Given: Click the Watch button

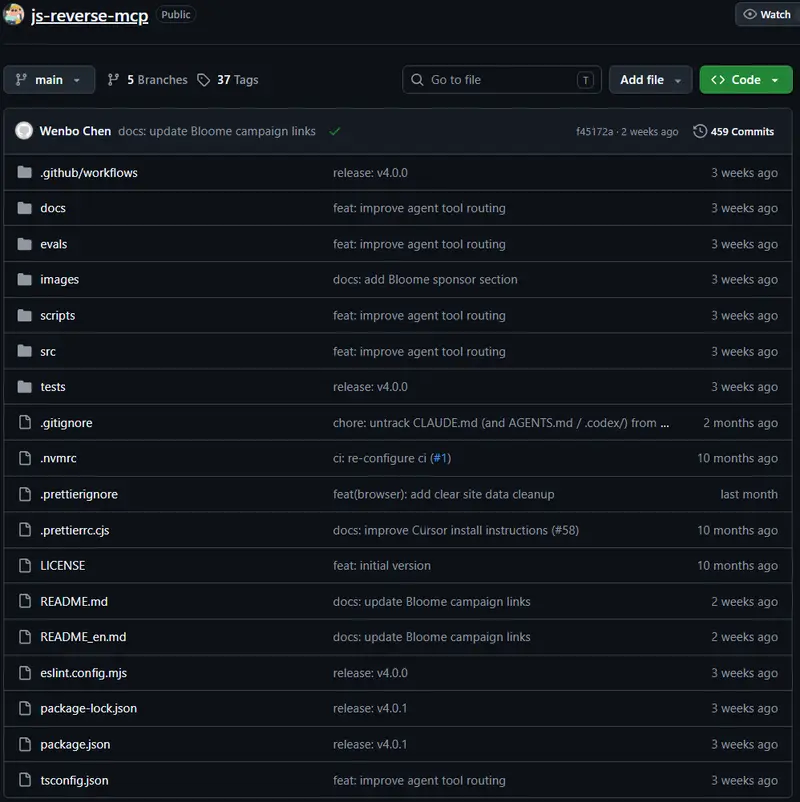Looking at the screenshot, I should [x=767, y=14].
